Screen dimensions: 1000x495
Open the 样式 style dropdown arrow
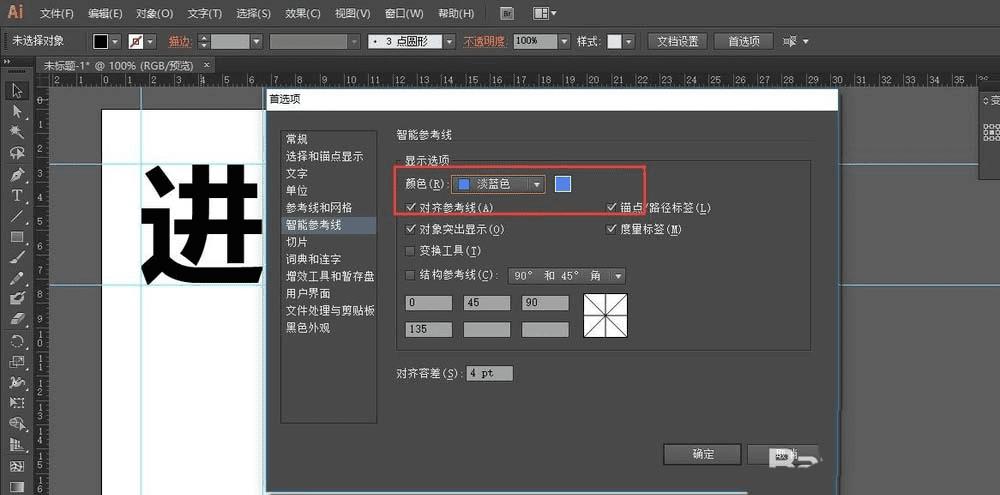629,41
